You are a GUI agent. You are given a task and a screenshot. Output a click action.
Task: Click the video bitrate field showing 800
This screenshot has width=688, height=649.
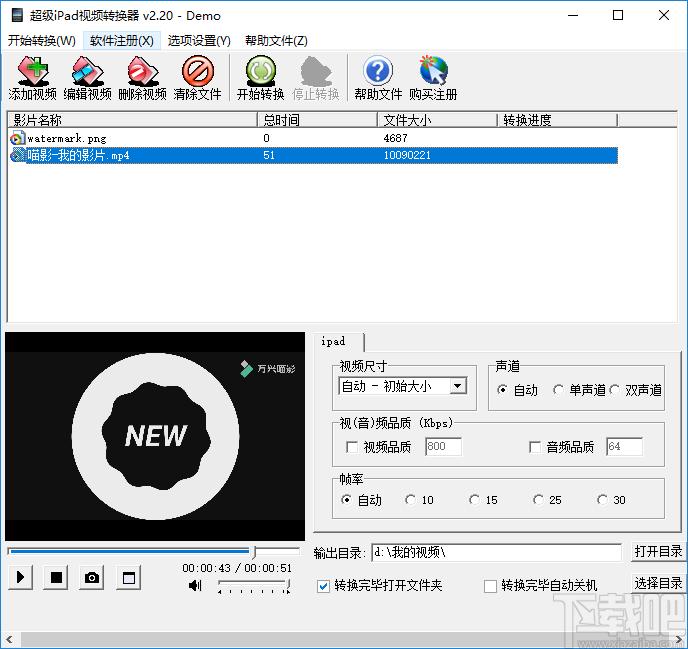pos(443,447)
